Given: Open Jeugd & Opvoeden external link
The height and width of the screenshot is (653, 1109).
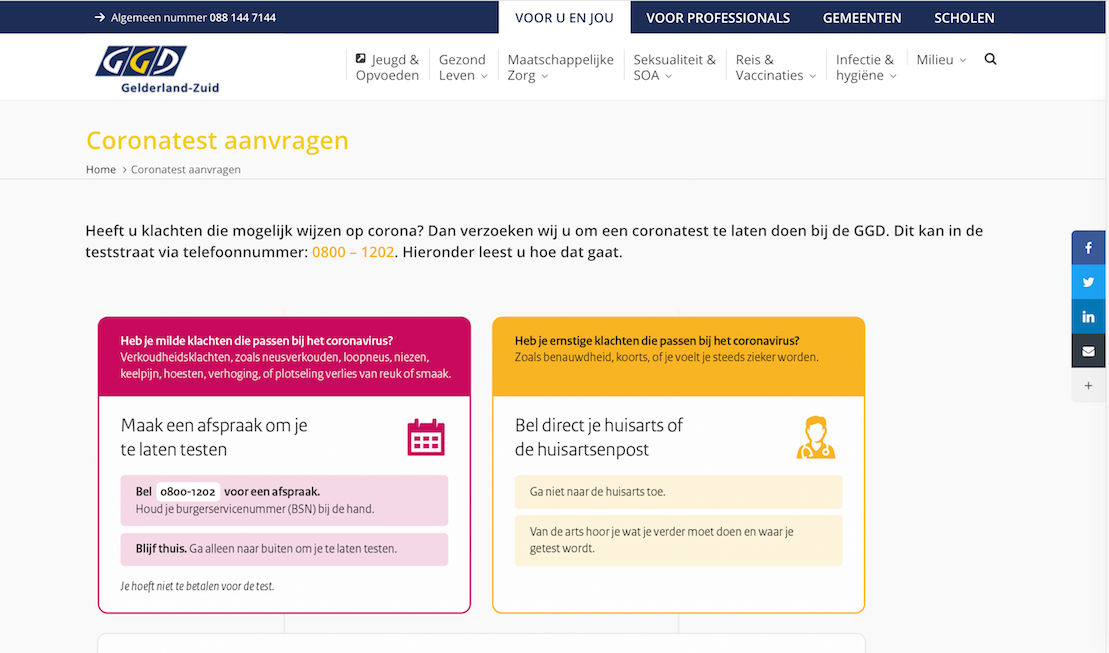Looking at the screenshot, I should [387, 67].
